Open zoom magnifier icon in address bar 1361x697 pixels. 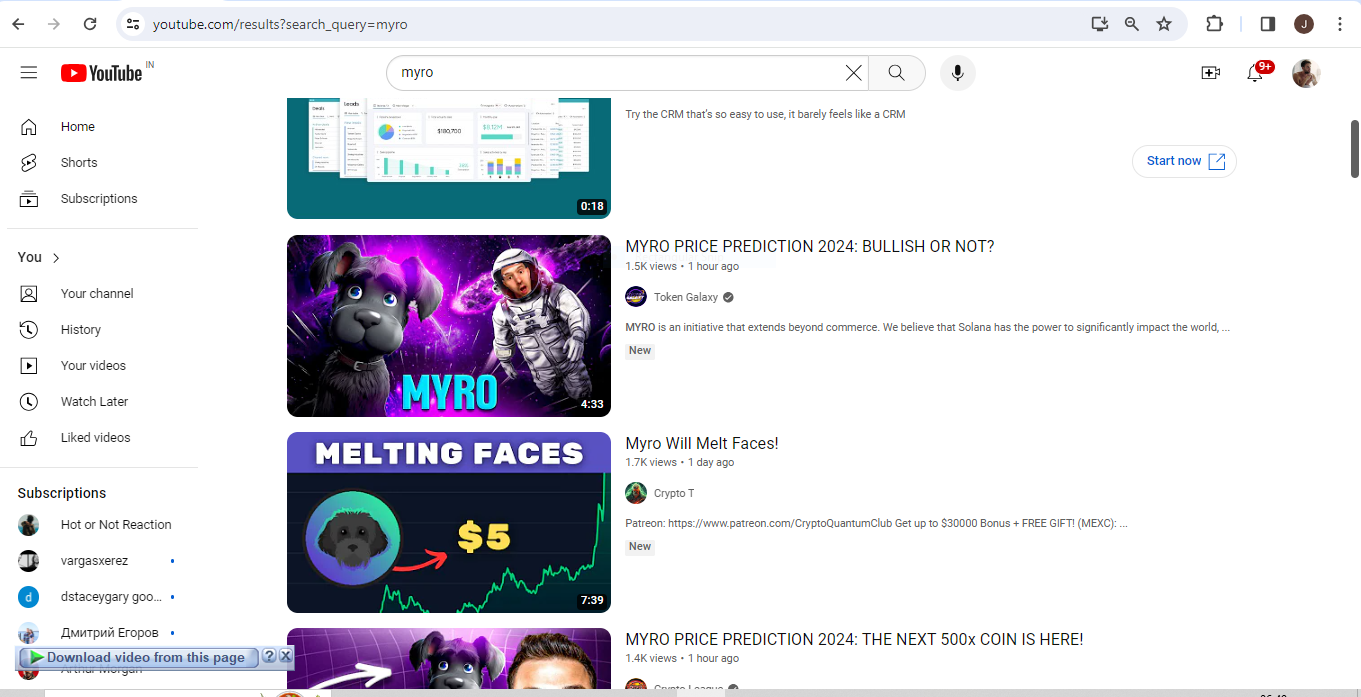[x=1131, y=24]
